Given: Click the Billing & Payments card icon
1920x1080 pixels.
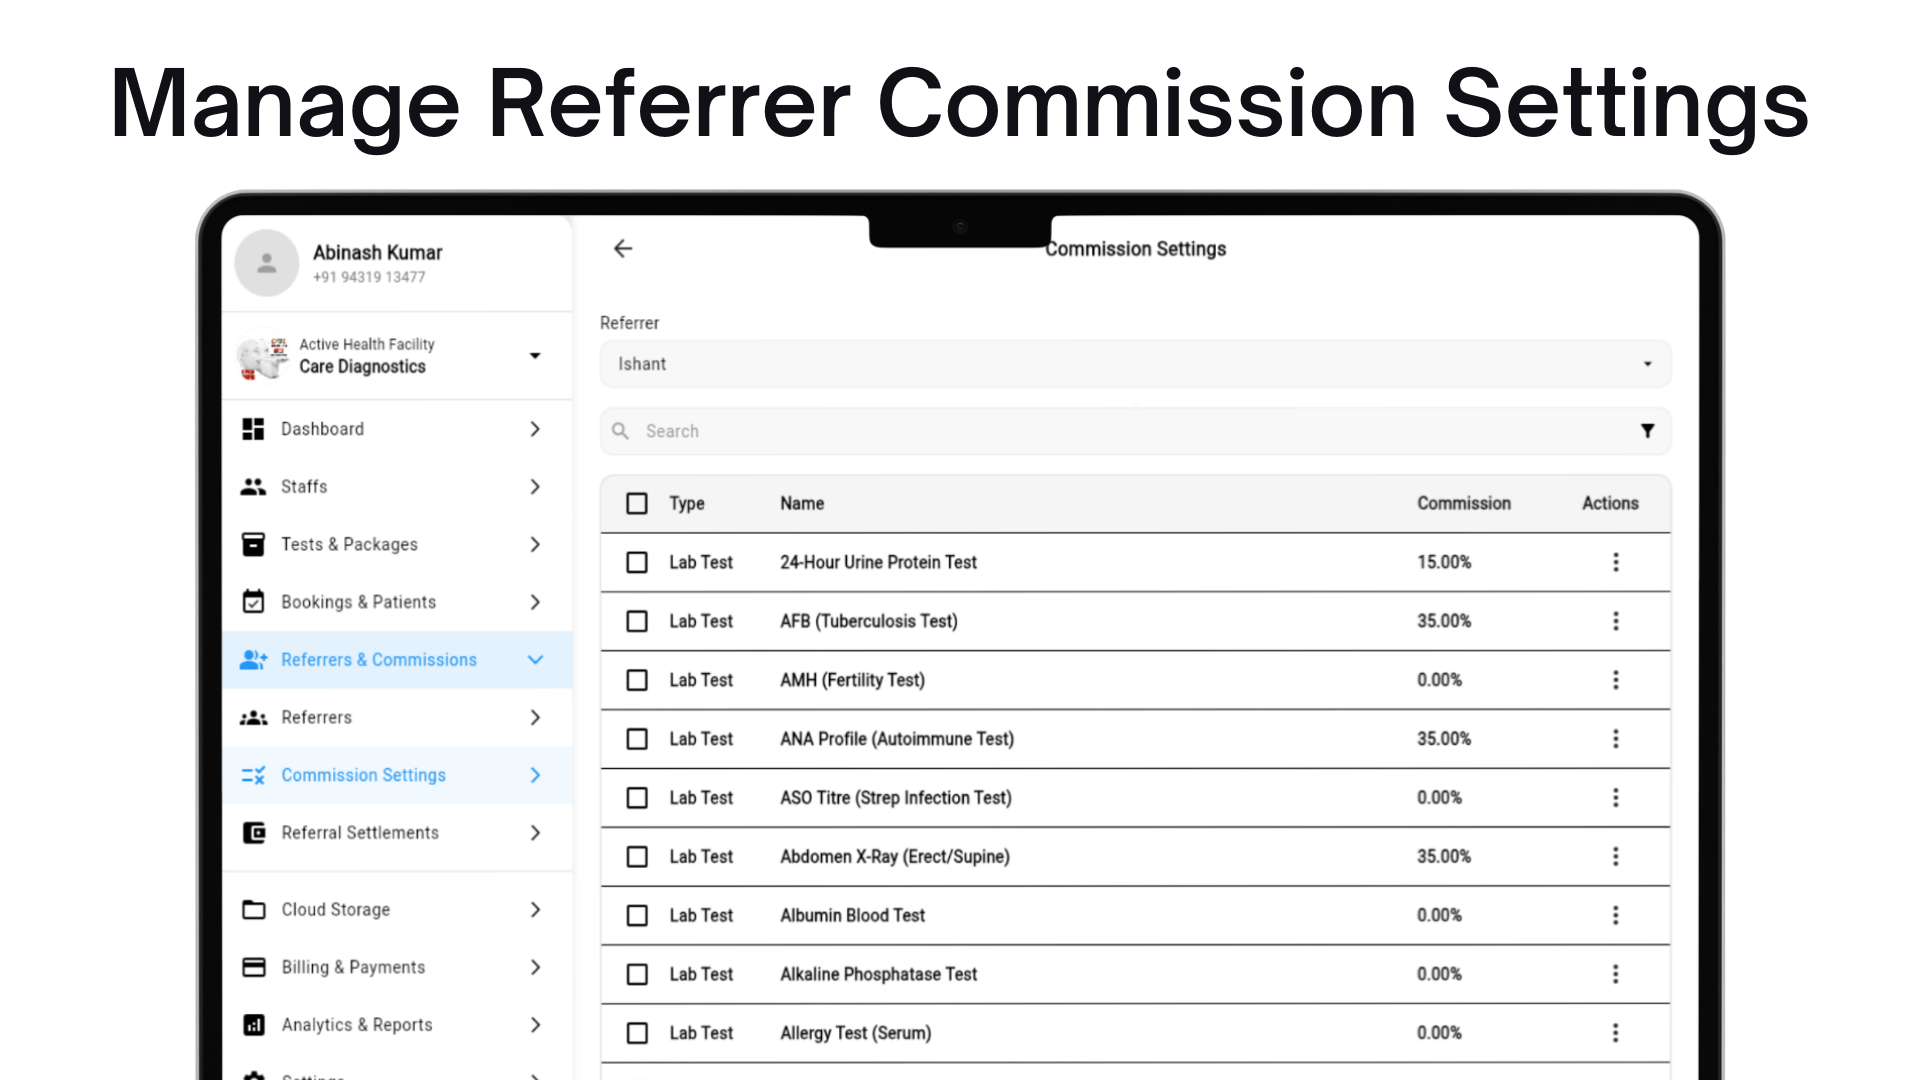Looking at the screenshot, I should [x=254, y=967].
